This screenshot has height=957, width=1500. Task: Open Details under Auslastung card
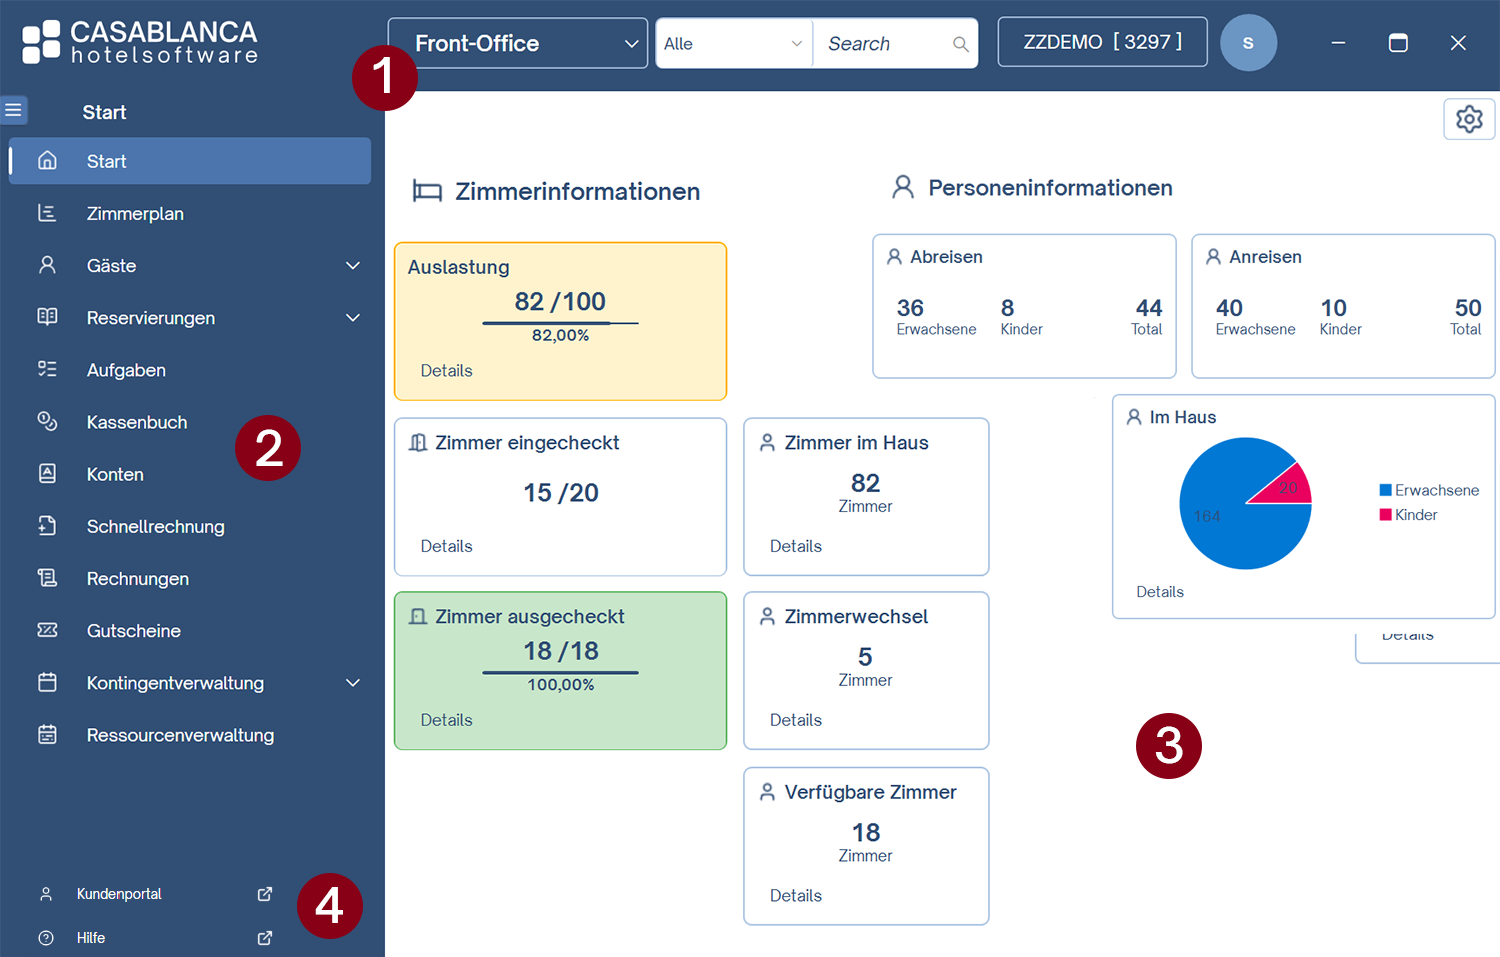click(446, 371)
